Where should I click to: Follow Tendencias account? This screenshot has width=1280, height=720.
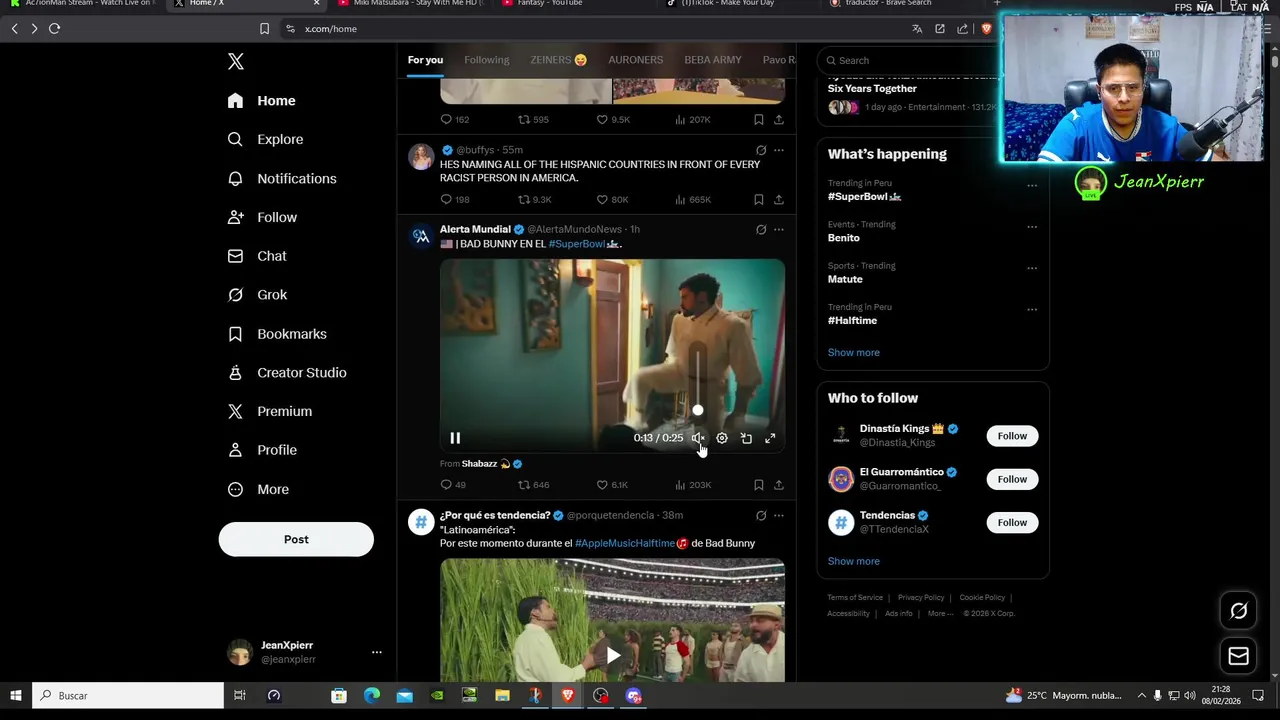coord(1012,522)
